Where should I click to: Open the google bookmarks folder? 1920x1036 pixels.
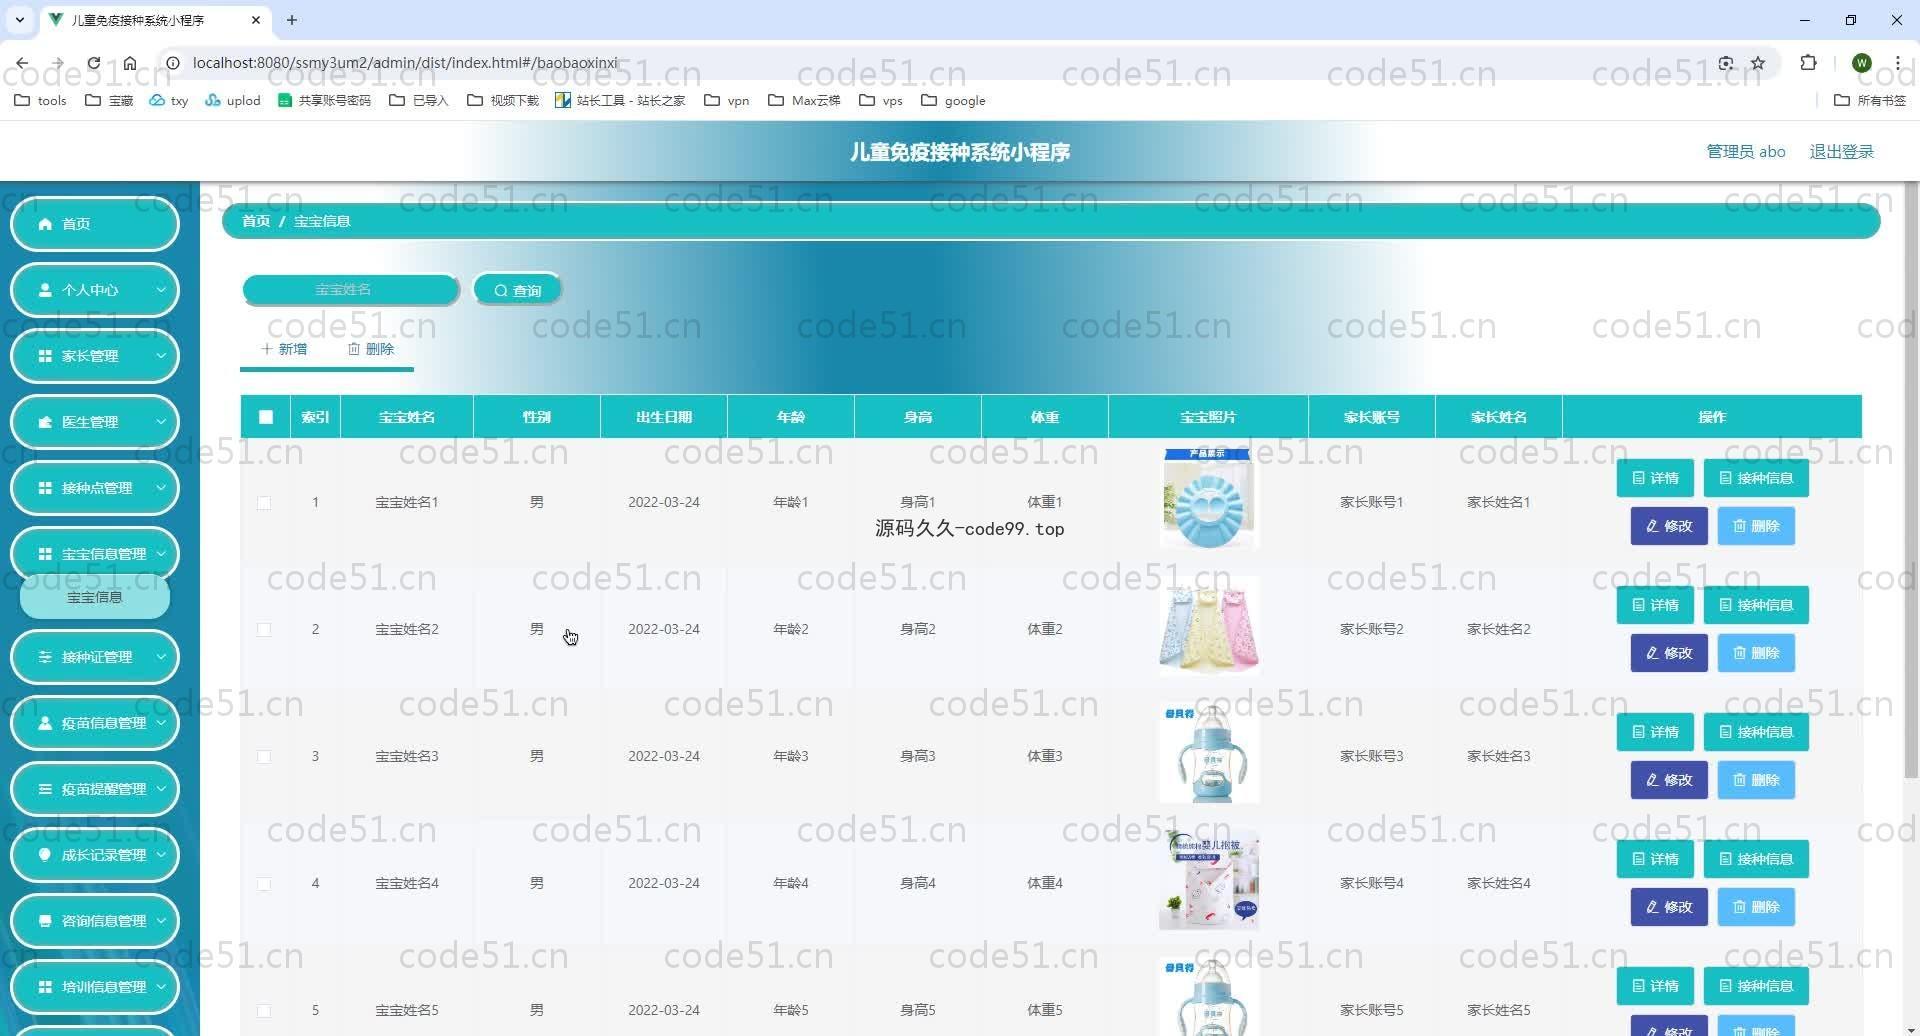[x=953, y=100]
